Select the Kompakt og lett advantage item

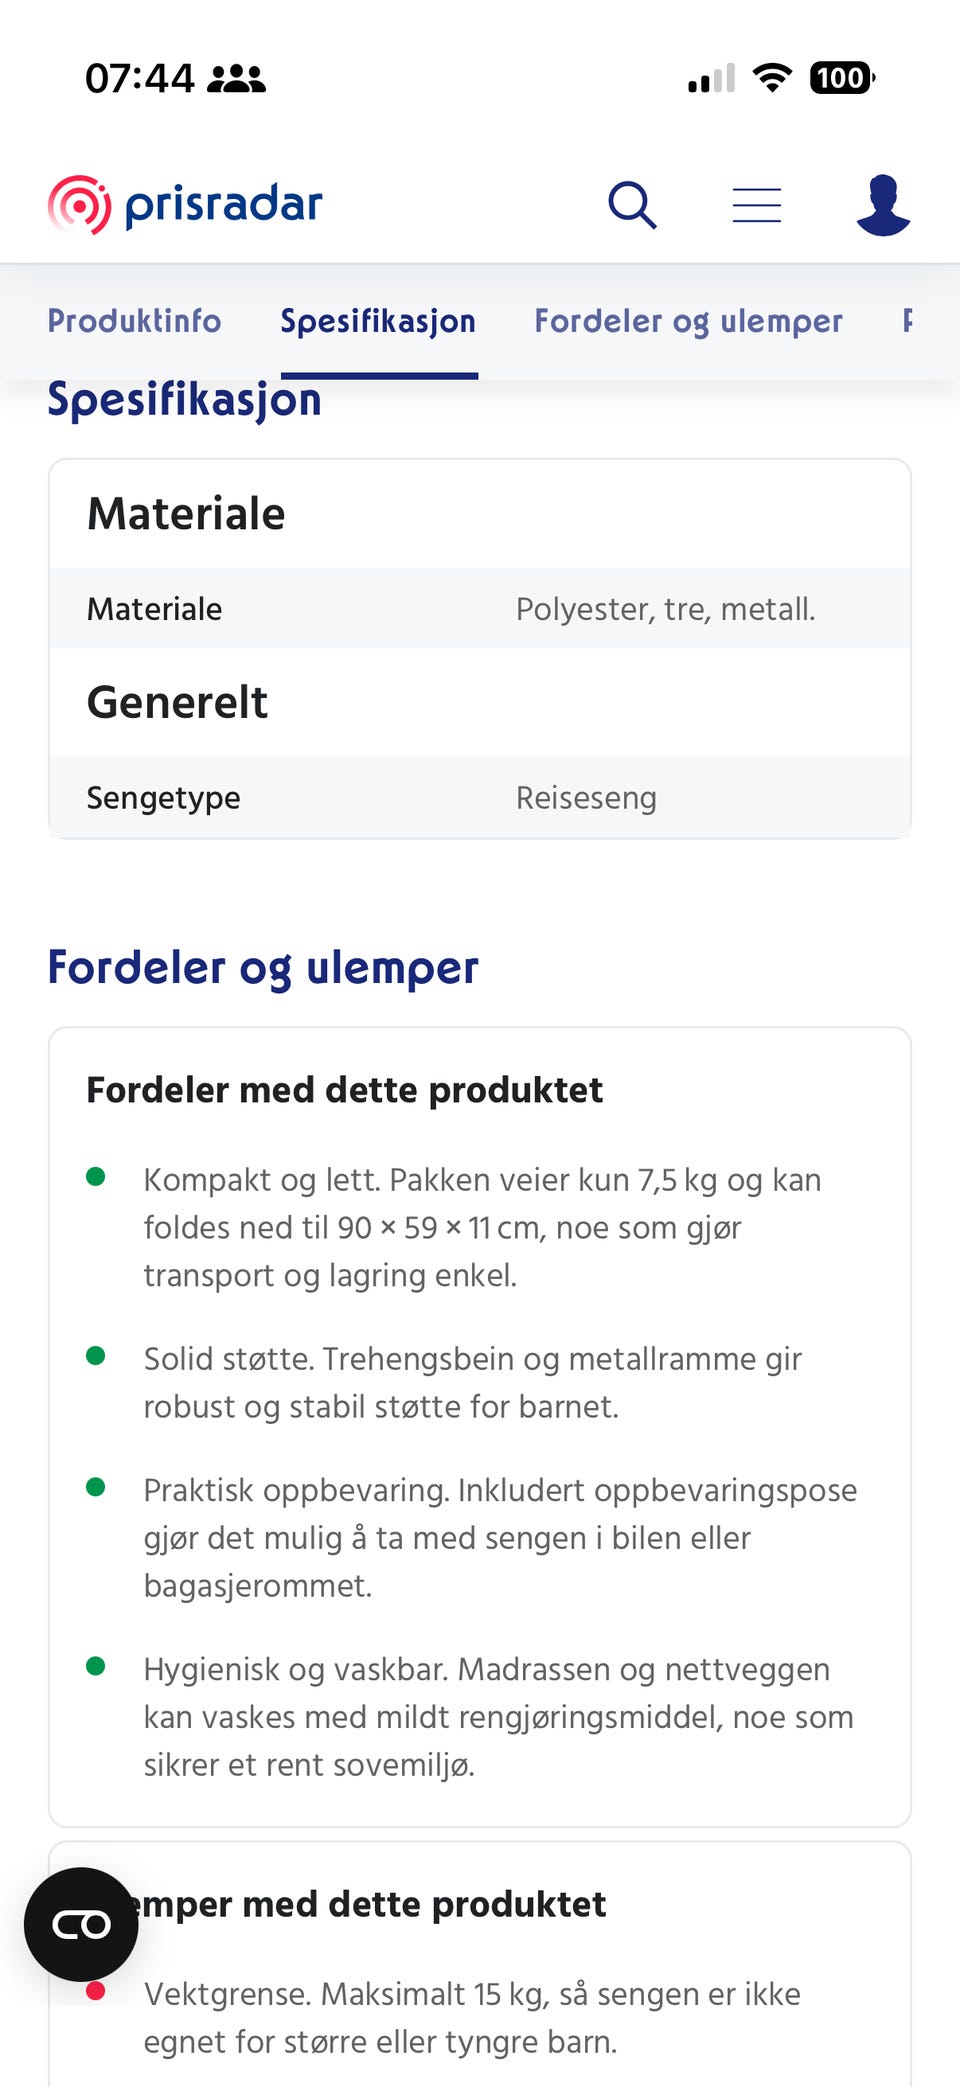[x=480, y=1227]
